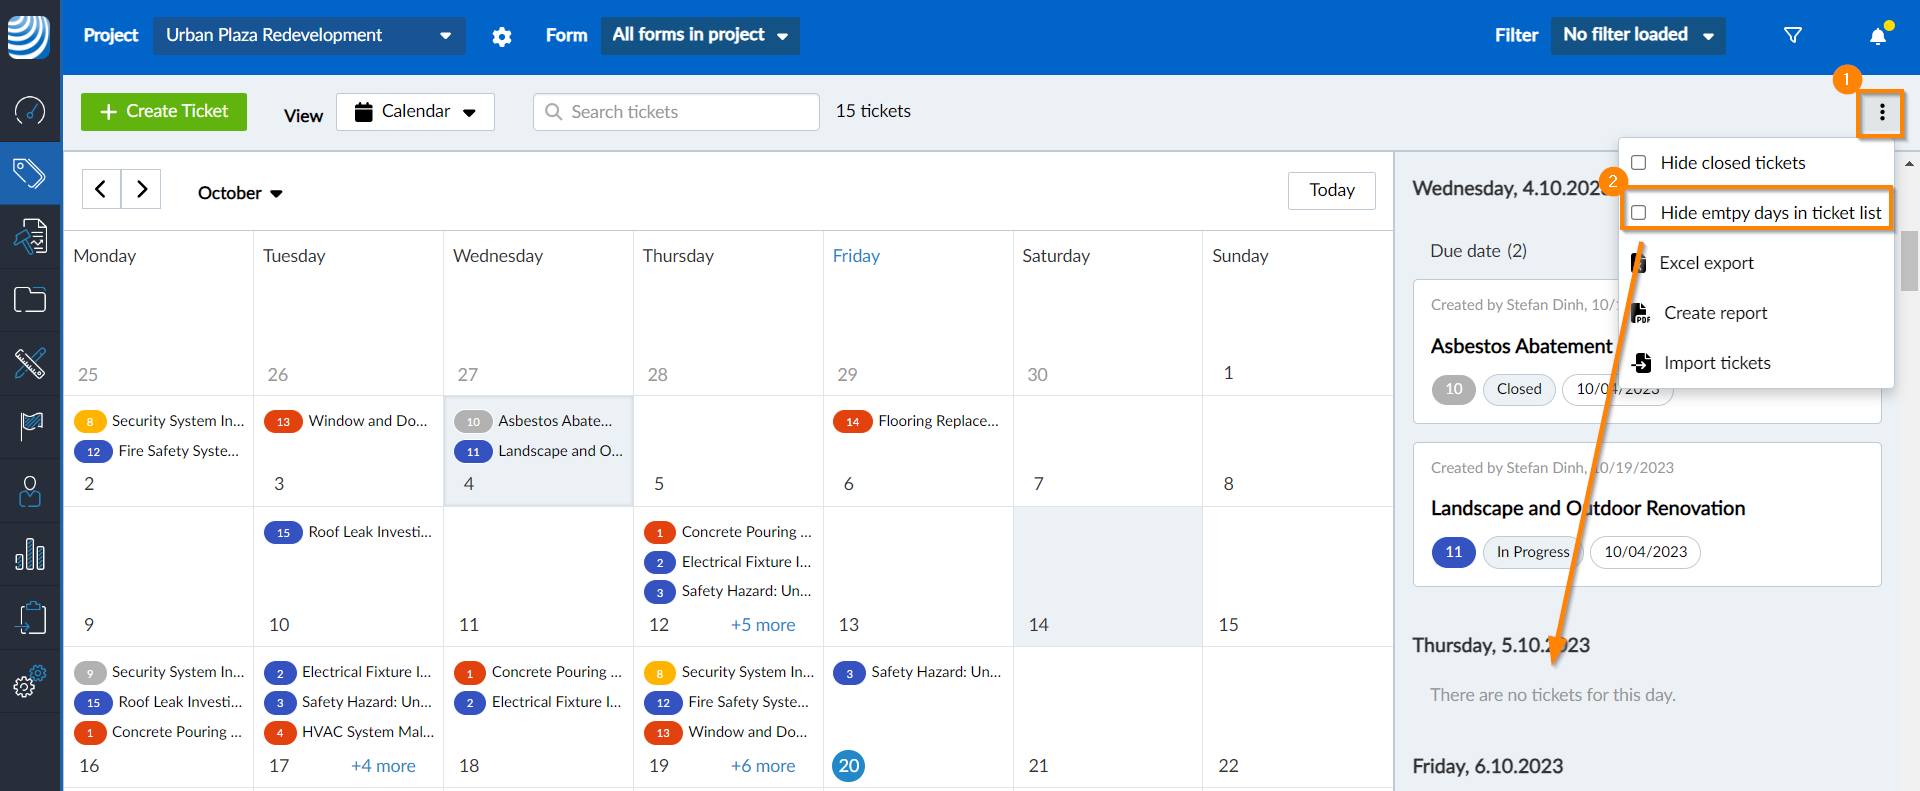Viewport: 1920px width, 791px height.
Task: Select Saturday 14 calendar cell
Action: pos(1108,577)
